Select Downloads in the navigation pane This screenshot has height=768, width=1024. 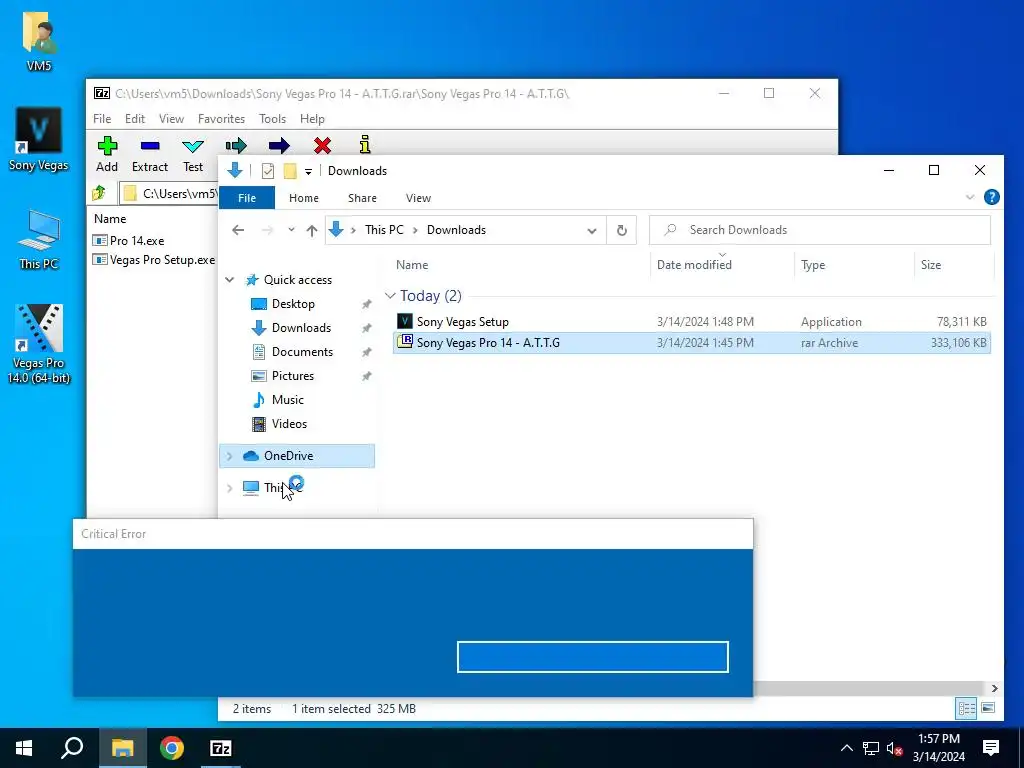301,328
